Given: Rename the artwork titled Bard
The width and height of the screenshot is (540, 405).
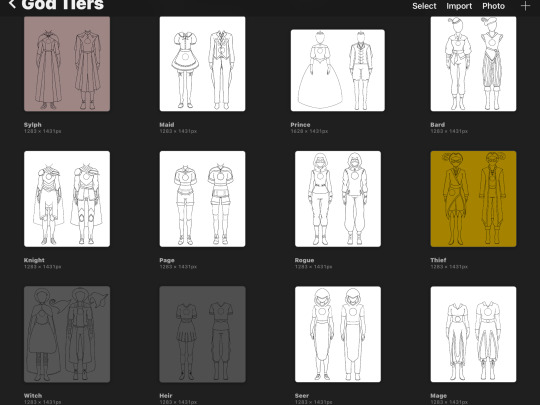Looking at the screenshot, I should (438, 125).
